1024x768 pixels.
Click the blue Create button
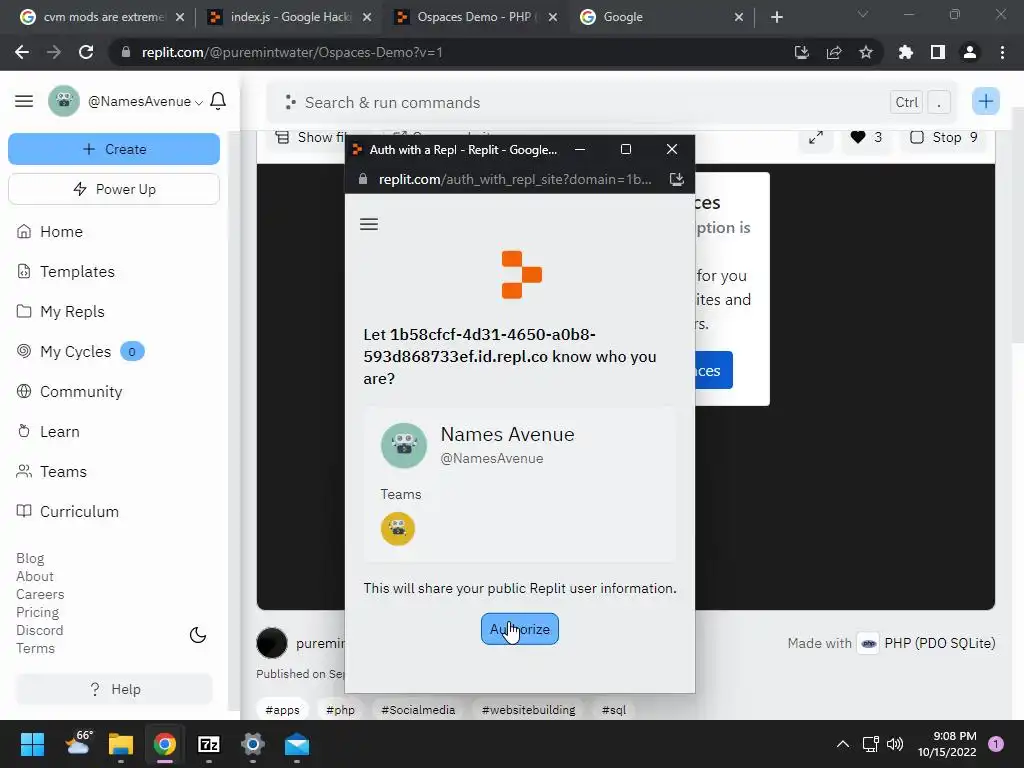coord(114,149)
